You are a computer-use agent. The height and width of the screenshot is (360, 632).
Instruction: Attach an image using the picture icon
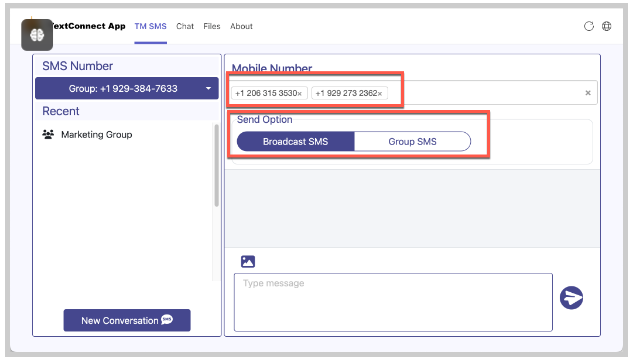point(248,262)
